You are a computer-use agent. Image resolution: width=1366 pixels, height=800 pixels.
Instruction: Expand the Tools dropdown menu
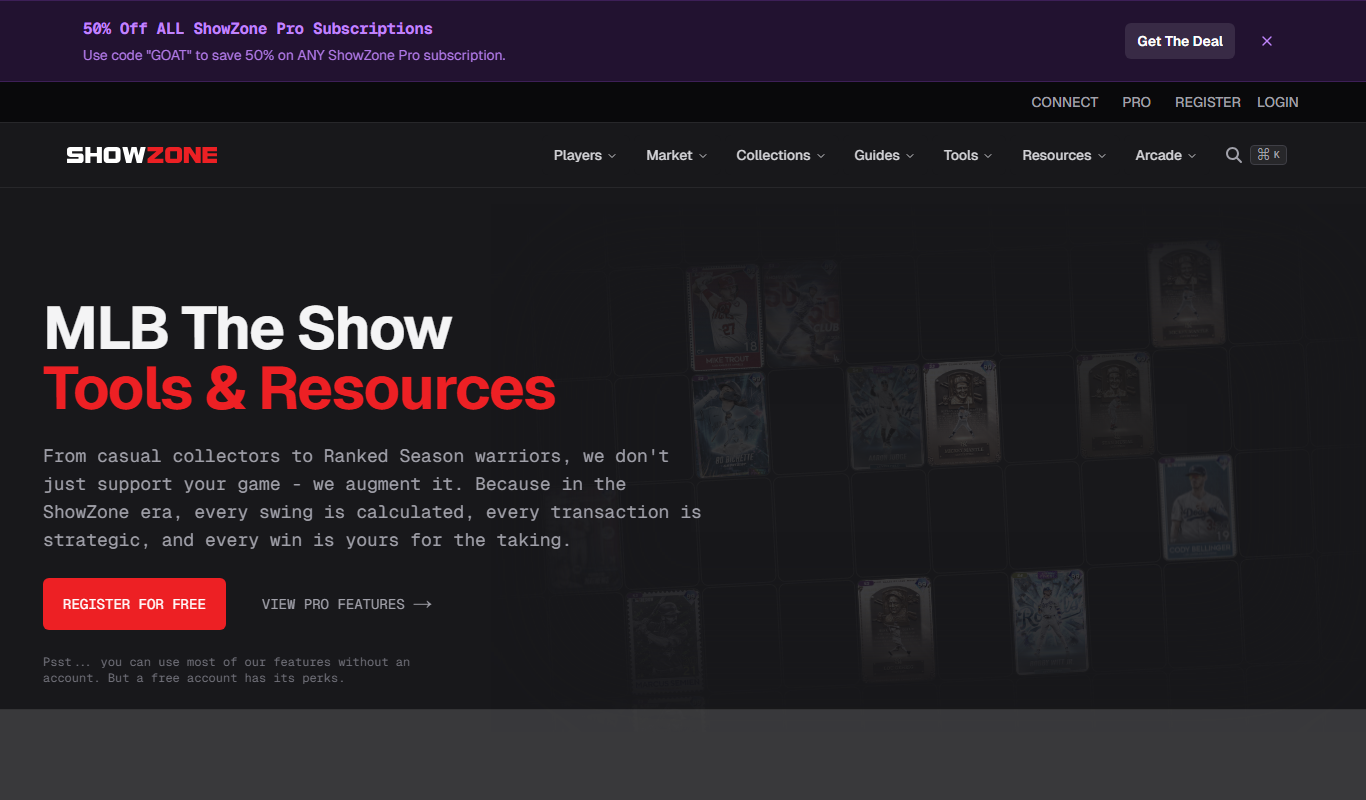(968, 155)
